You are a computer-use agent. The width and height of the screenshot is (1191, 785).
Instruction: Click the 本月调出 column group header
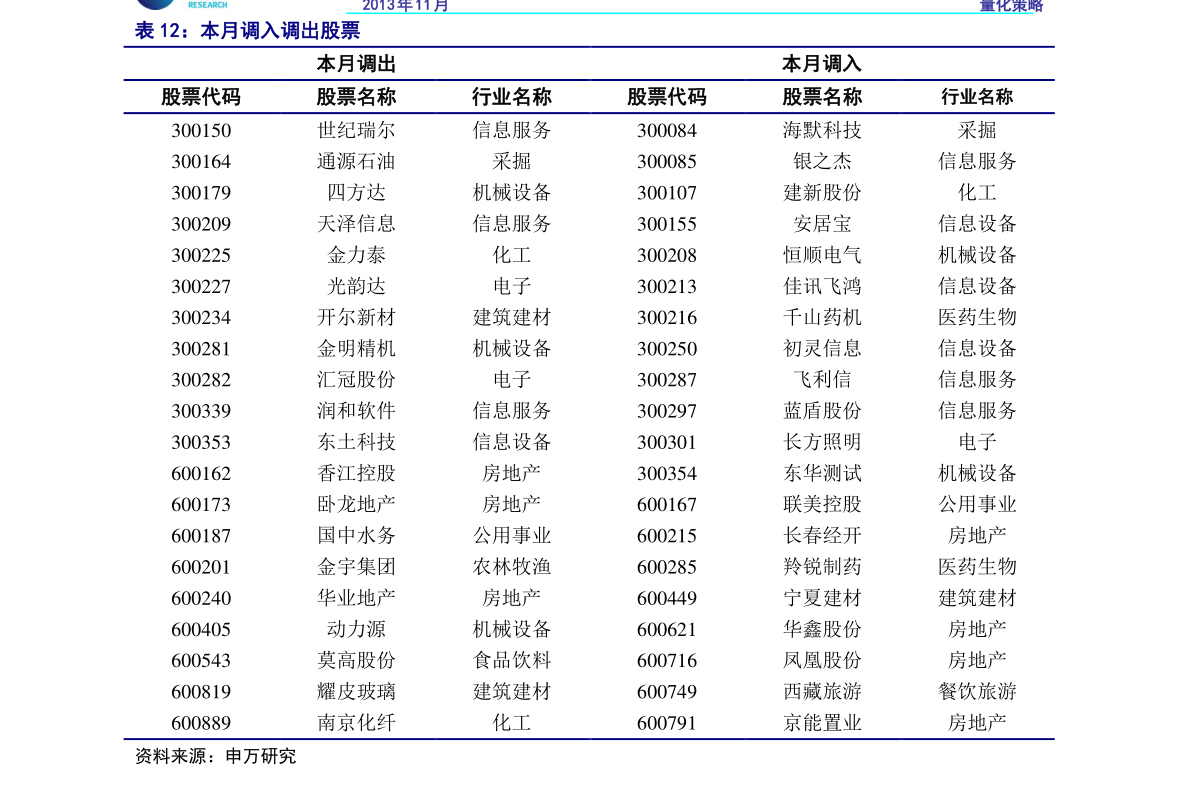point(356,64)
